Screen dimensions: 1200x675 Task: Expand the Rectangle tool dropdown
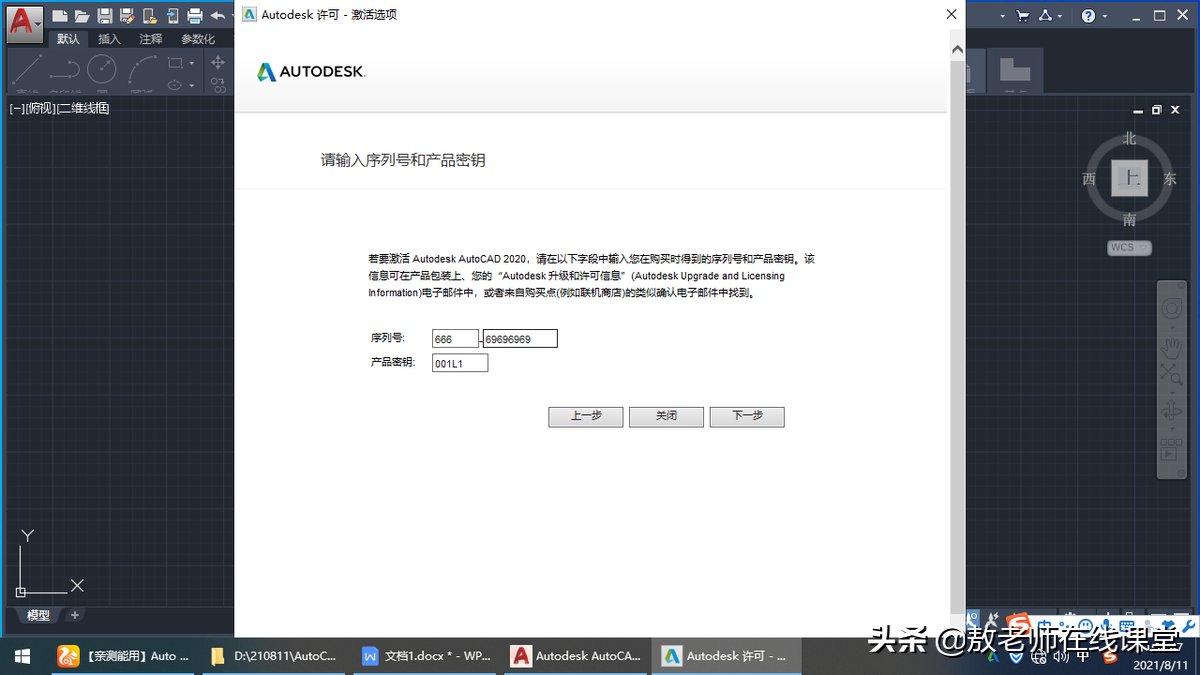[192, 63]
